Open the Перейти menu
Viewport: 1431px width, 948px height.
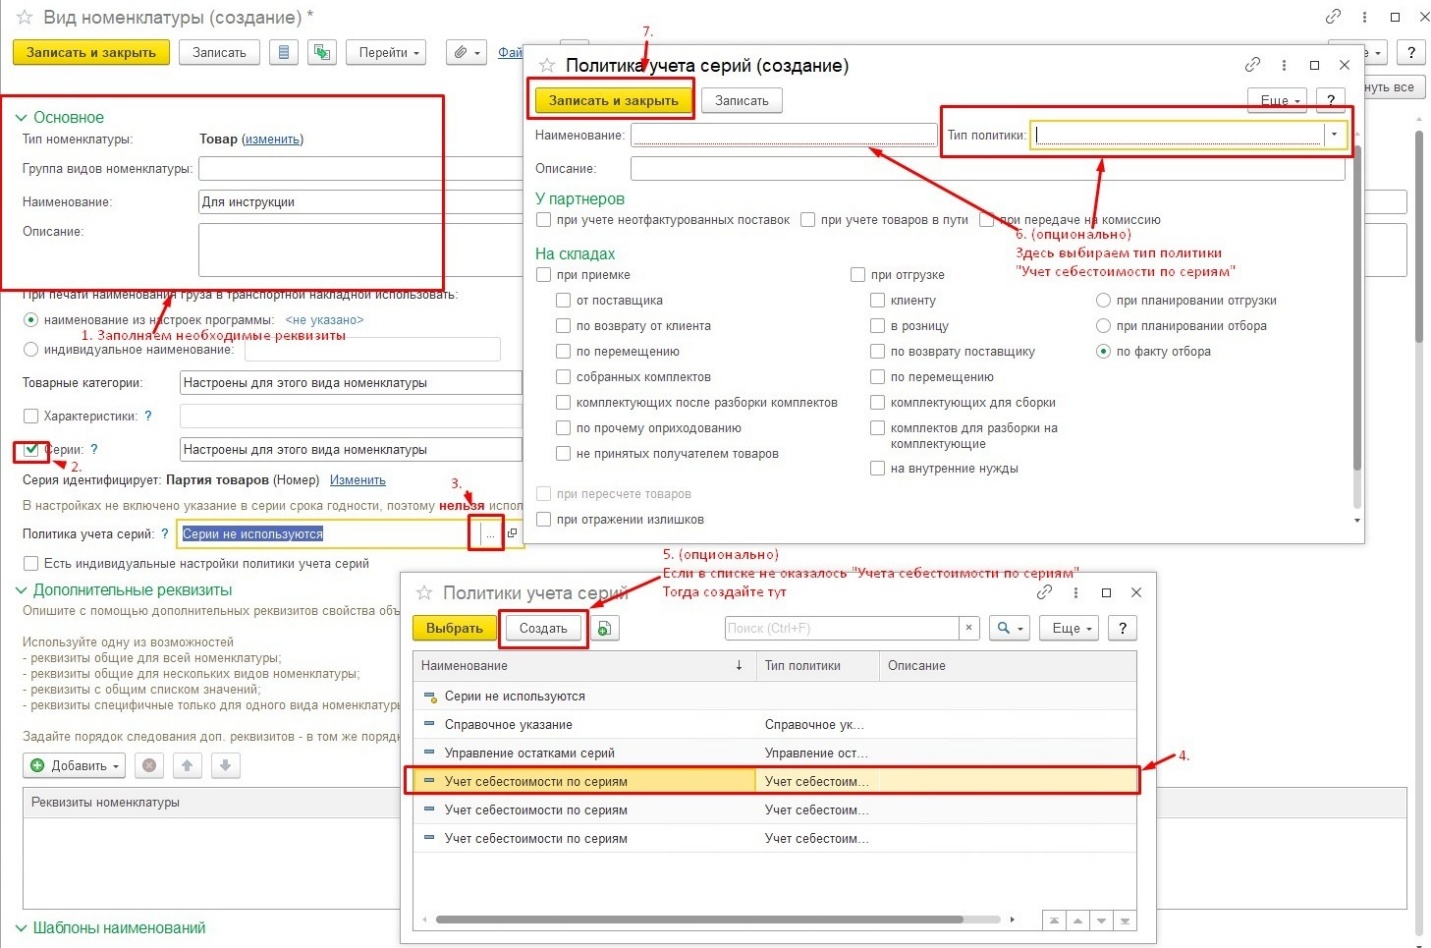click(x=386, y=53)
